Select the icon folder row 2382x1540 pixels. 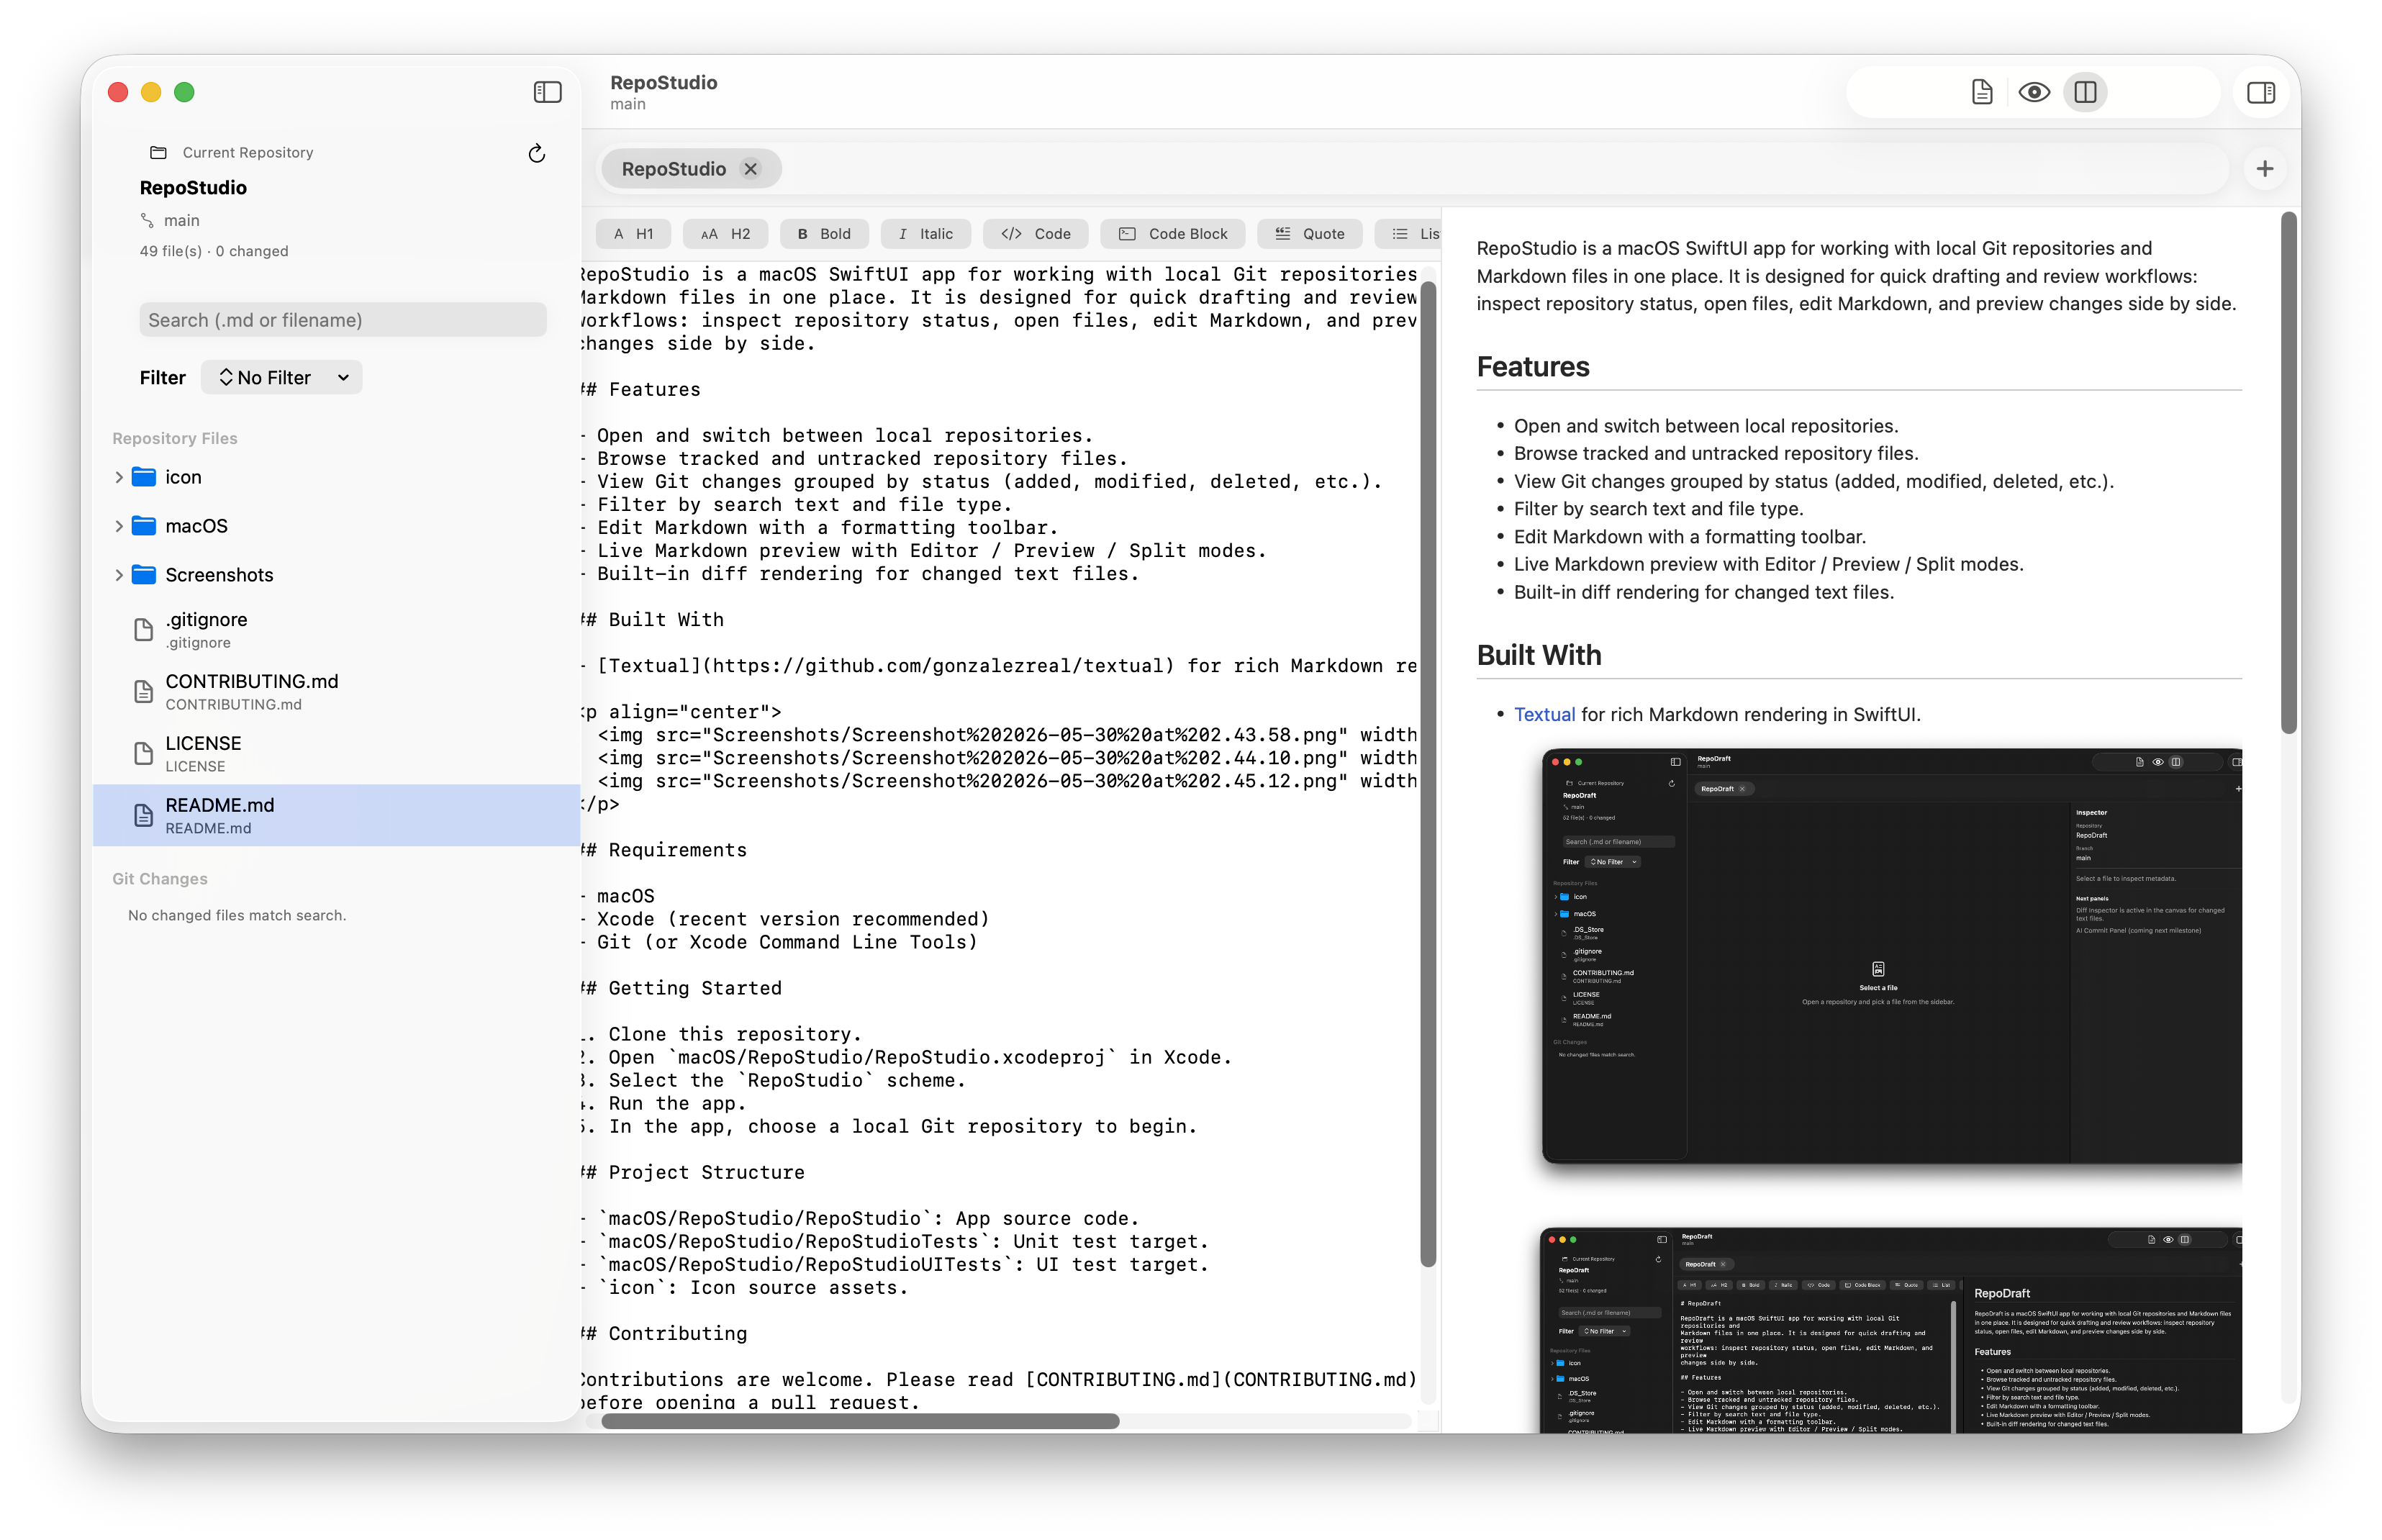click(337, 477)
